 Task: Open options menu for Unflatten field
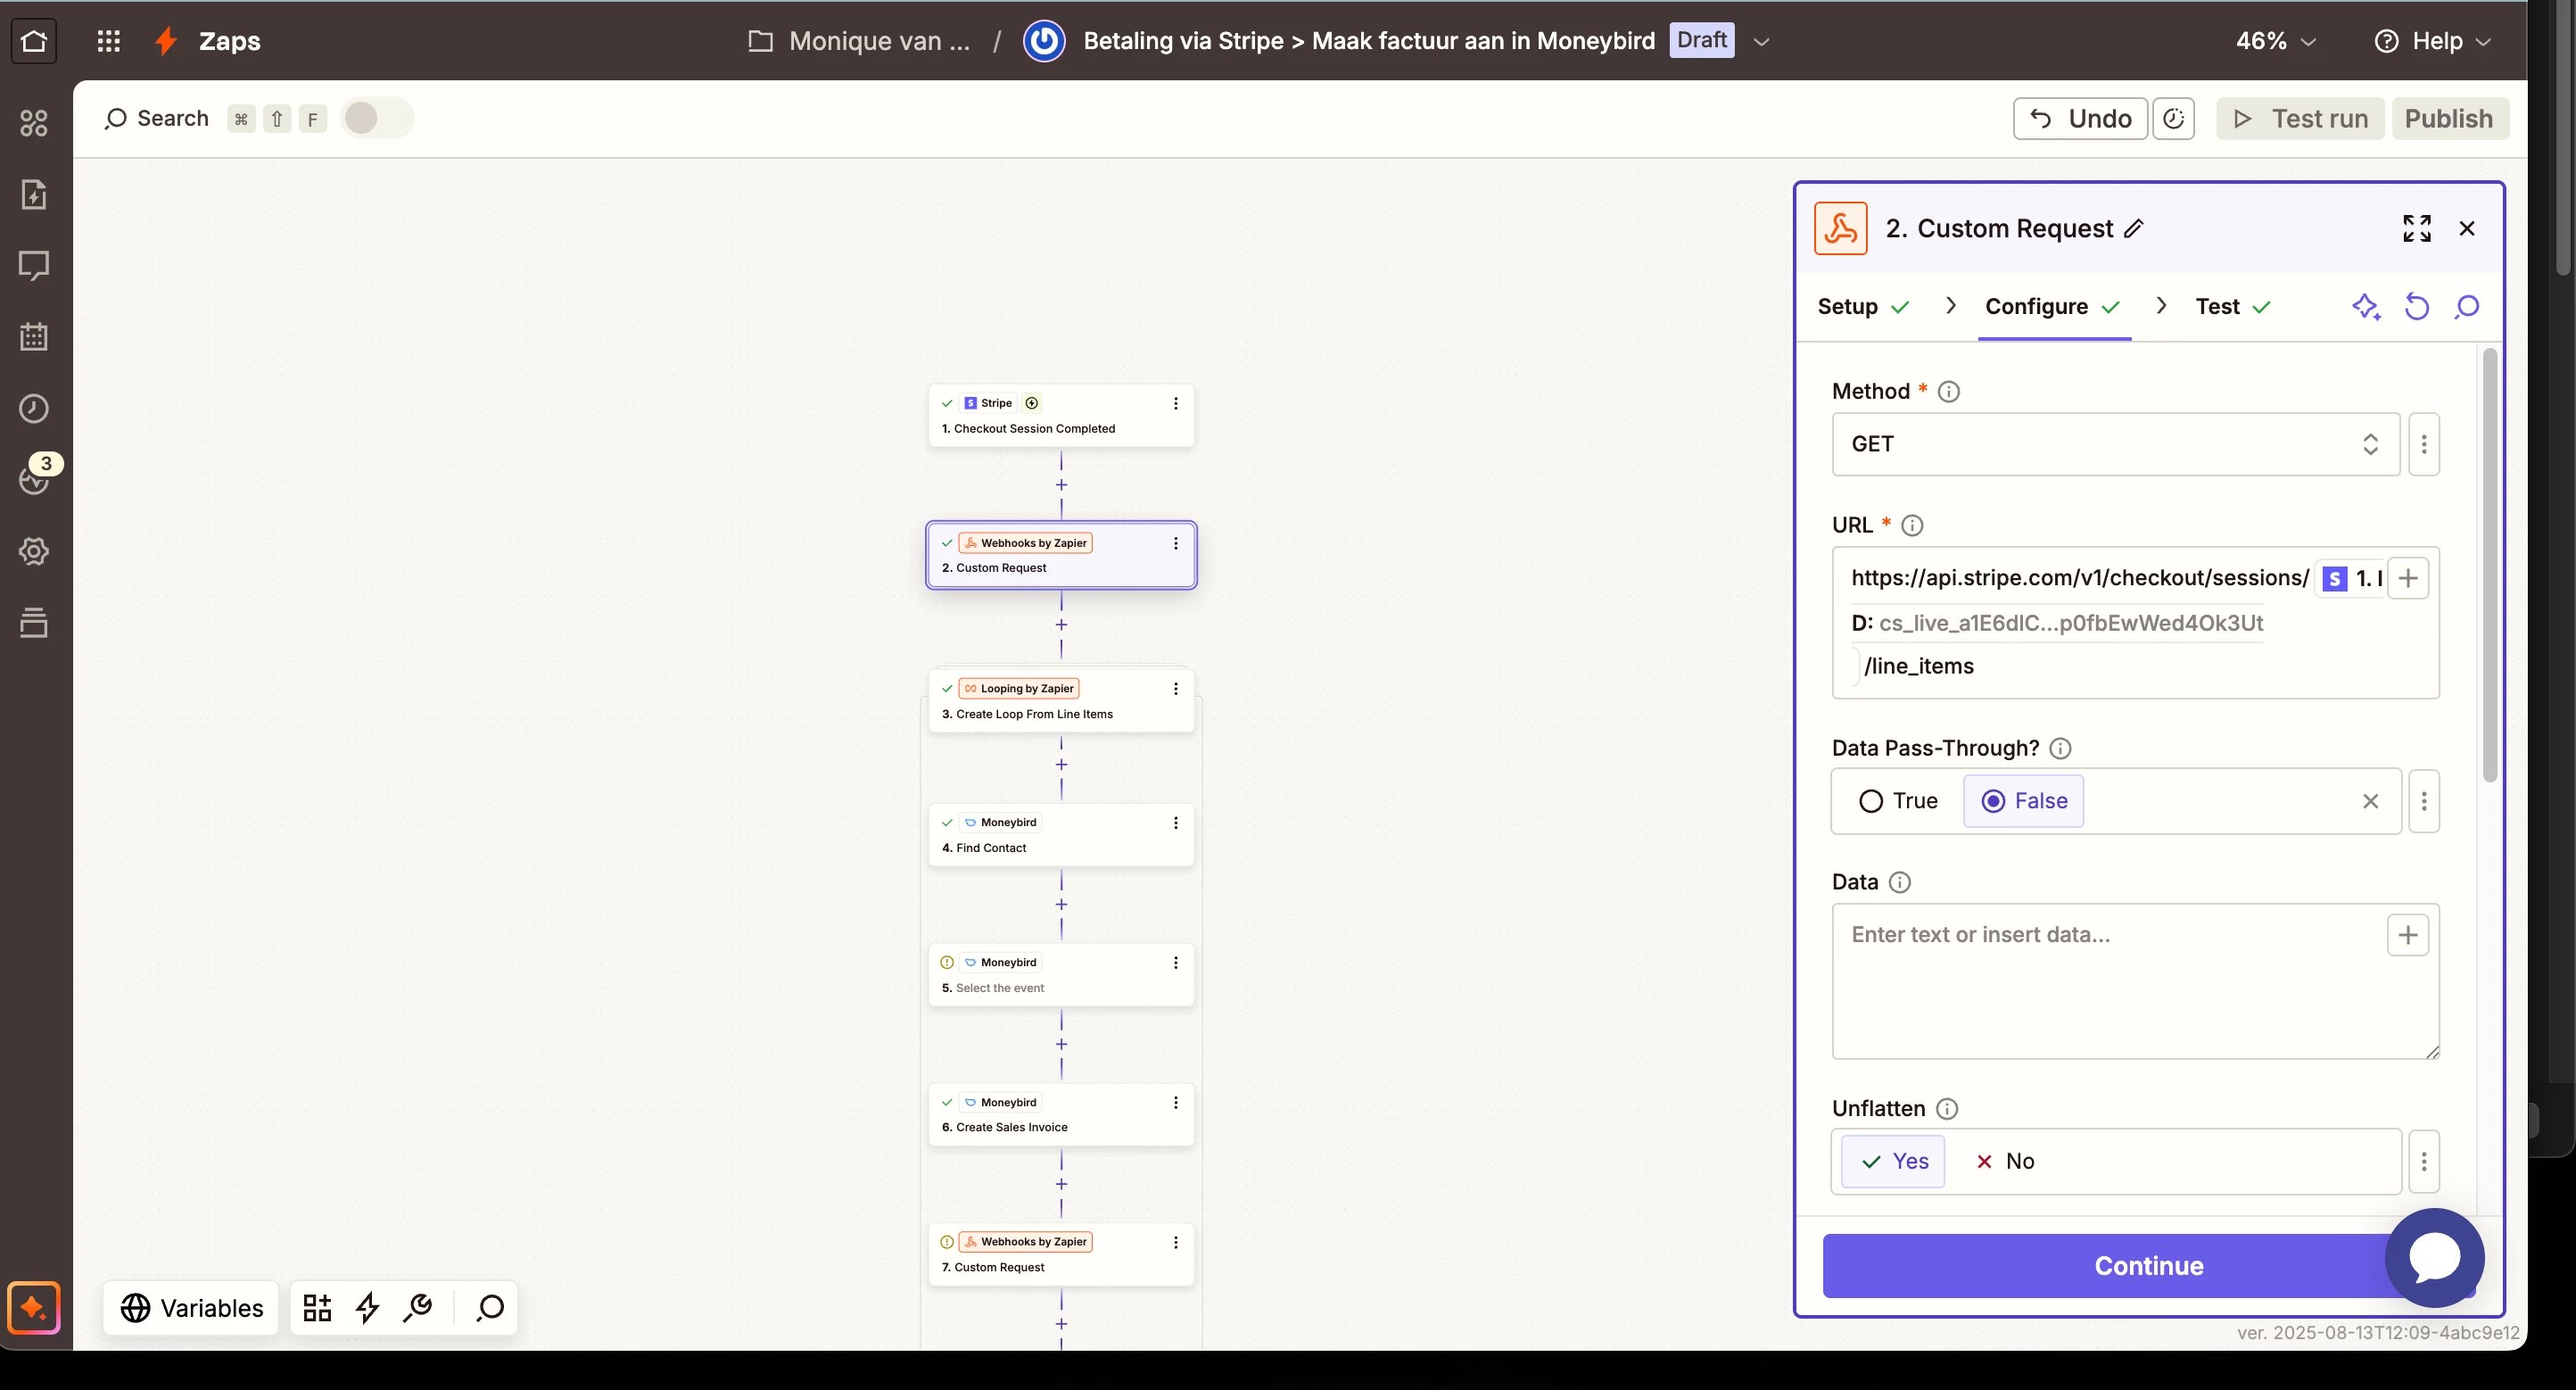pyautogui.click(x=2424, y=1161)
